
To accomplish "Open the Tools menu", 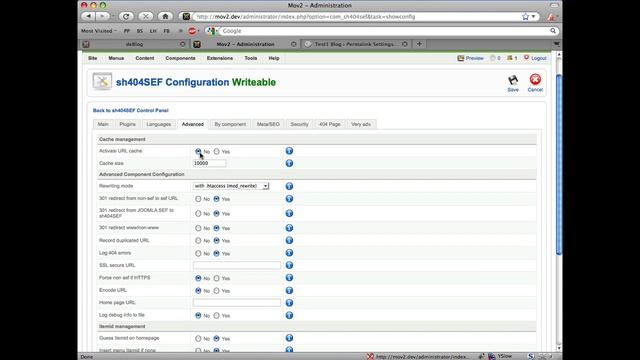I will tap(251, 58).
